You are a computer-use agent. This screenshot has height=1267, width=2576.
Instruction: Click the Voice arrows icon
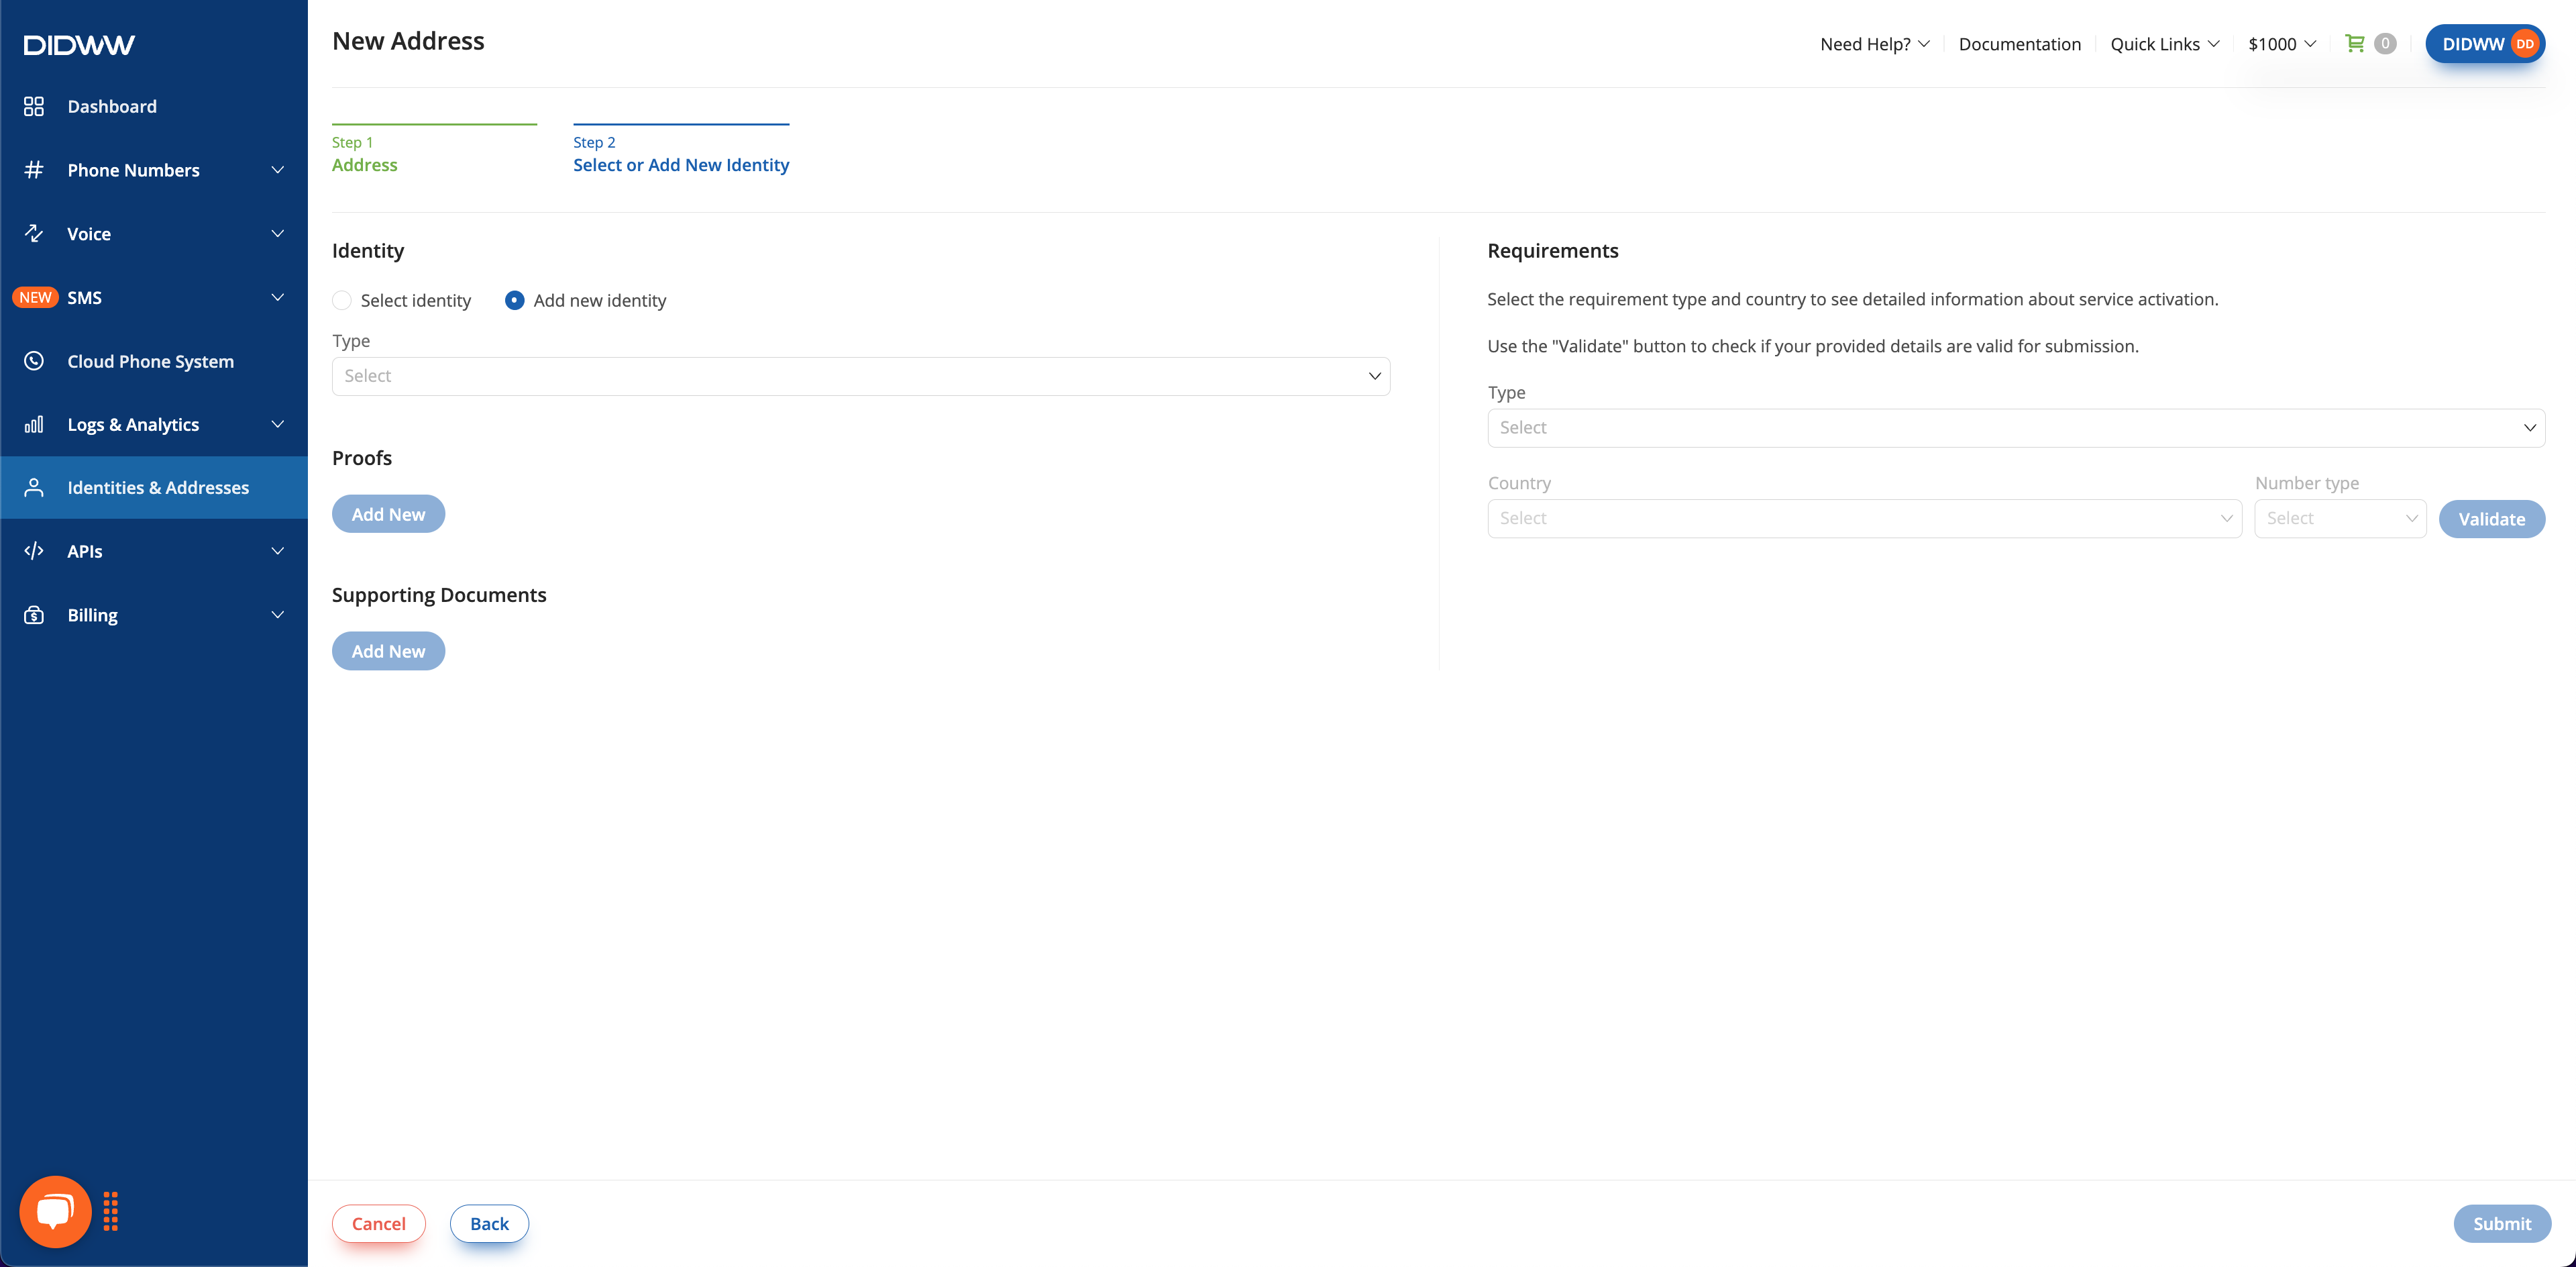click(34, 233)
